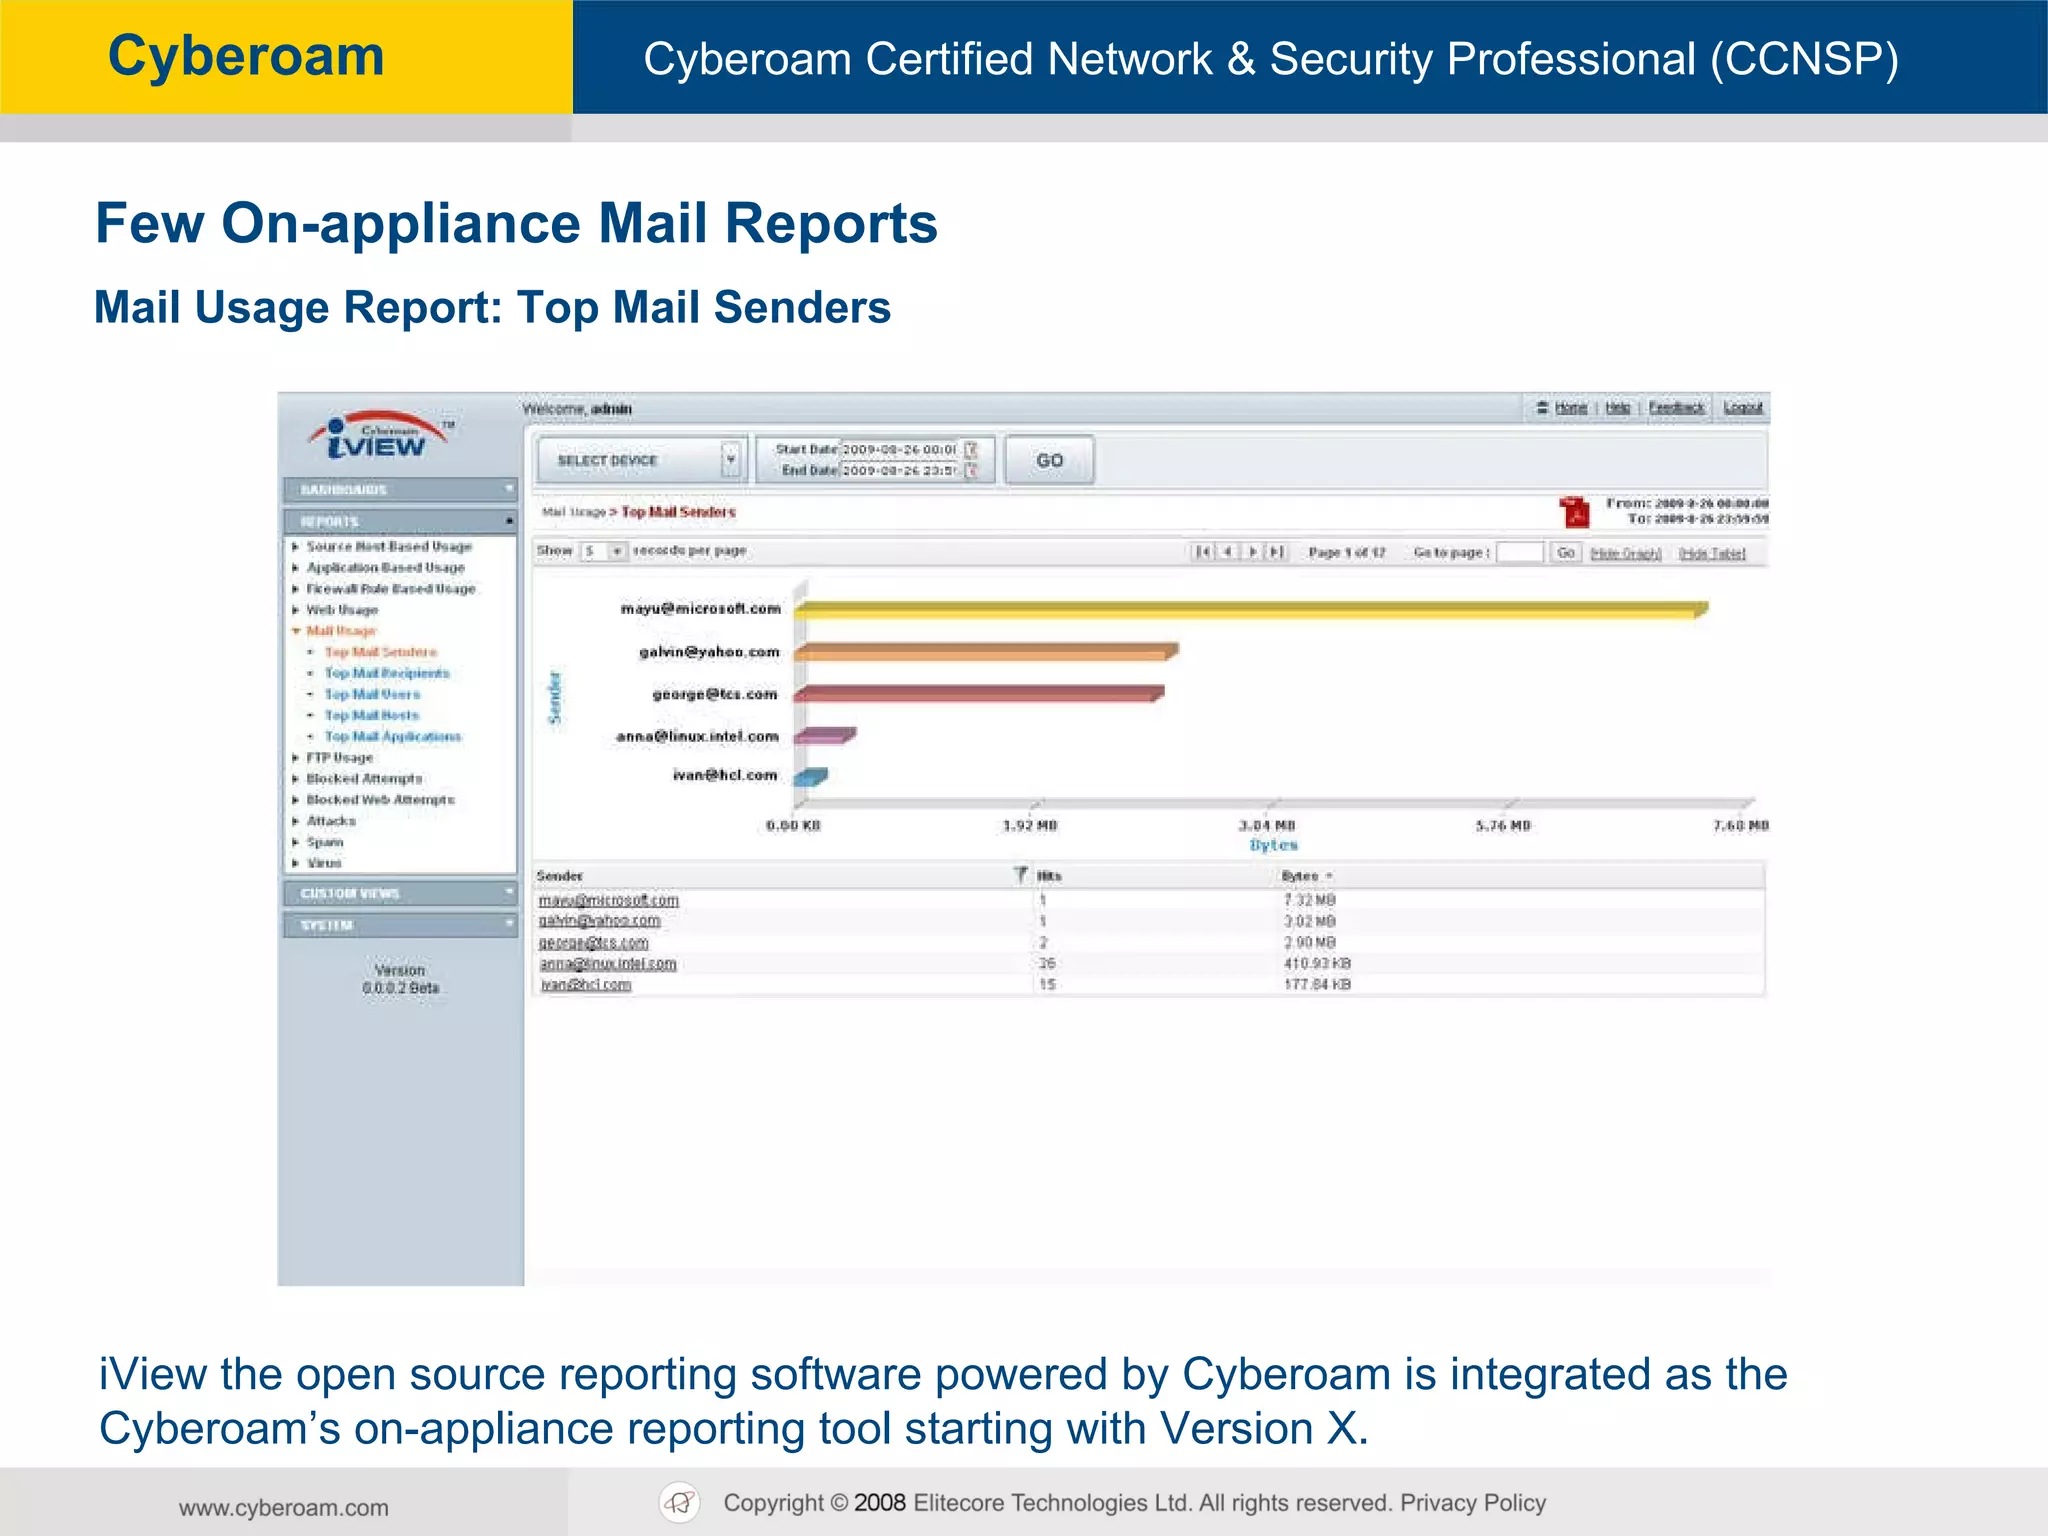Jump to the last results page
The image size is (2048, 1536).
click(x=1277, y=552)
